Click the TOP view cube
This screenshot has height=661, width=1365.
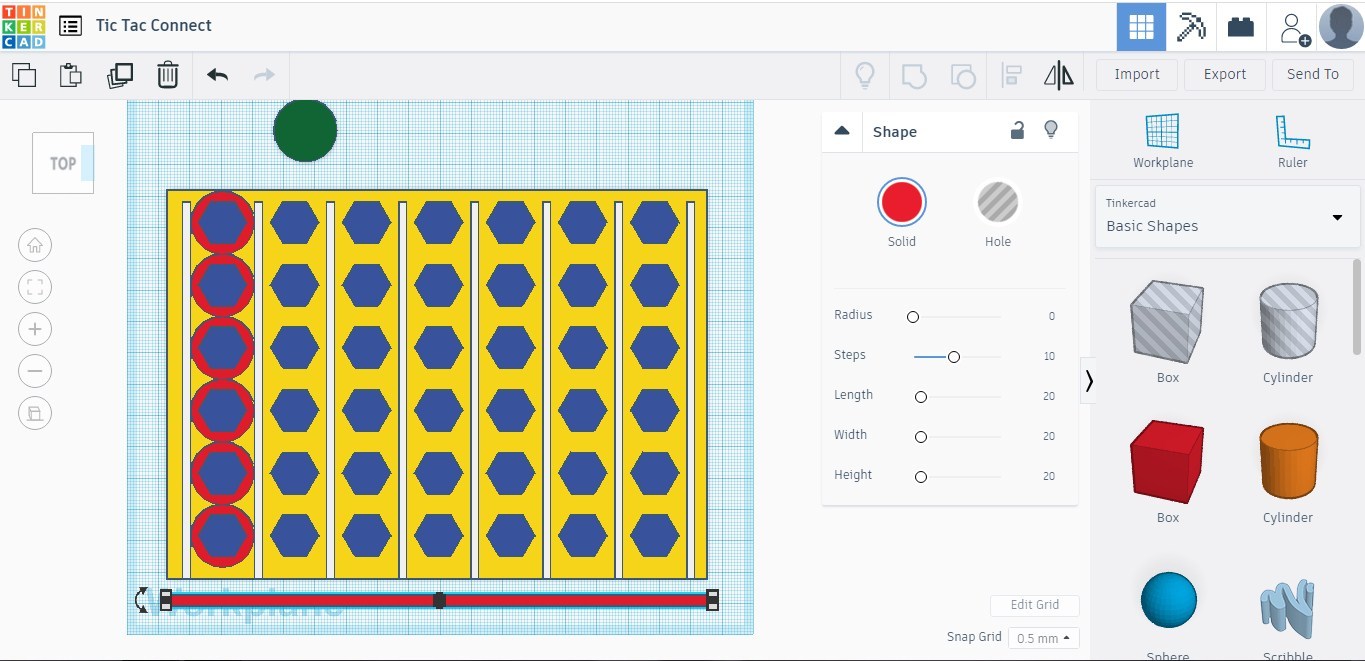[x=63, y=163]
